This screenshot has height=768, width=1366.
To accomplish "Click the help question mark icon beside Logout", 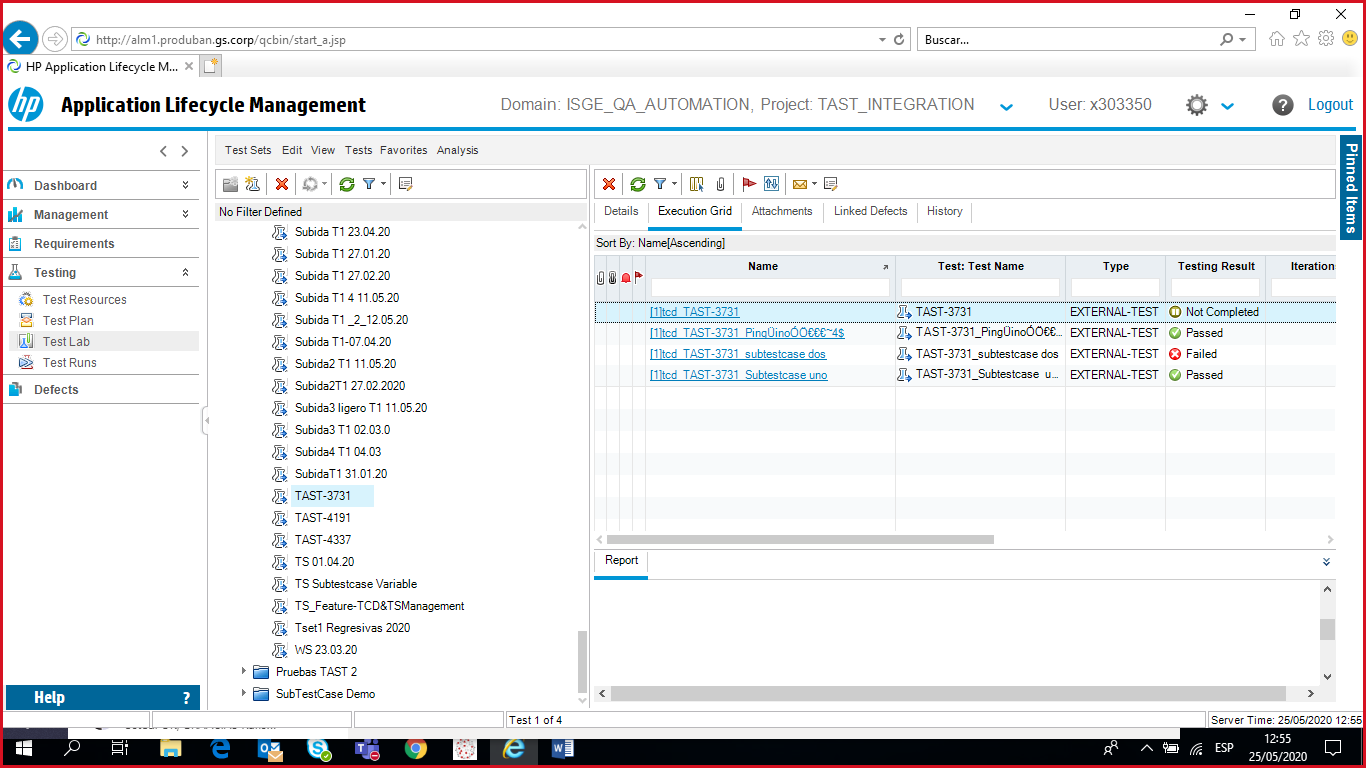I will [1283, 105].
